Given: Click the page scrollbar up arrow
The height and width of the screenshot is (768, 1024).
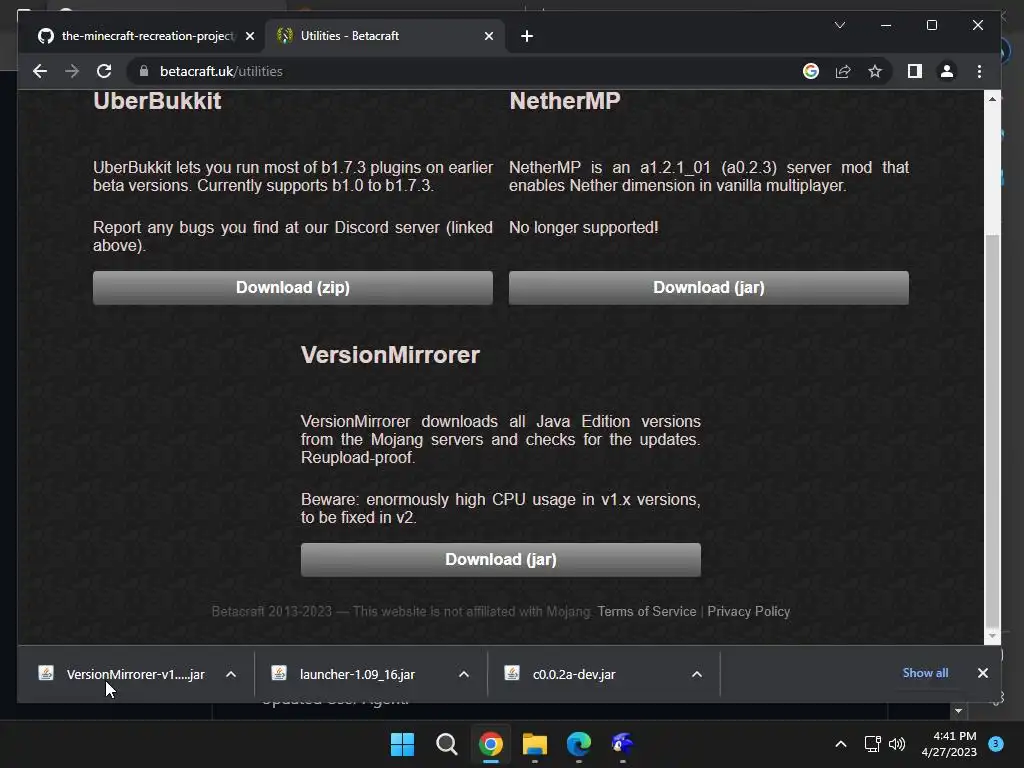Looking at the screenshot, I should tap(992, 99).
